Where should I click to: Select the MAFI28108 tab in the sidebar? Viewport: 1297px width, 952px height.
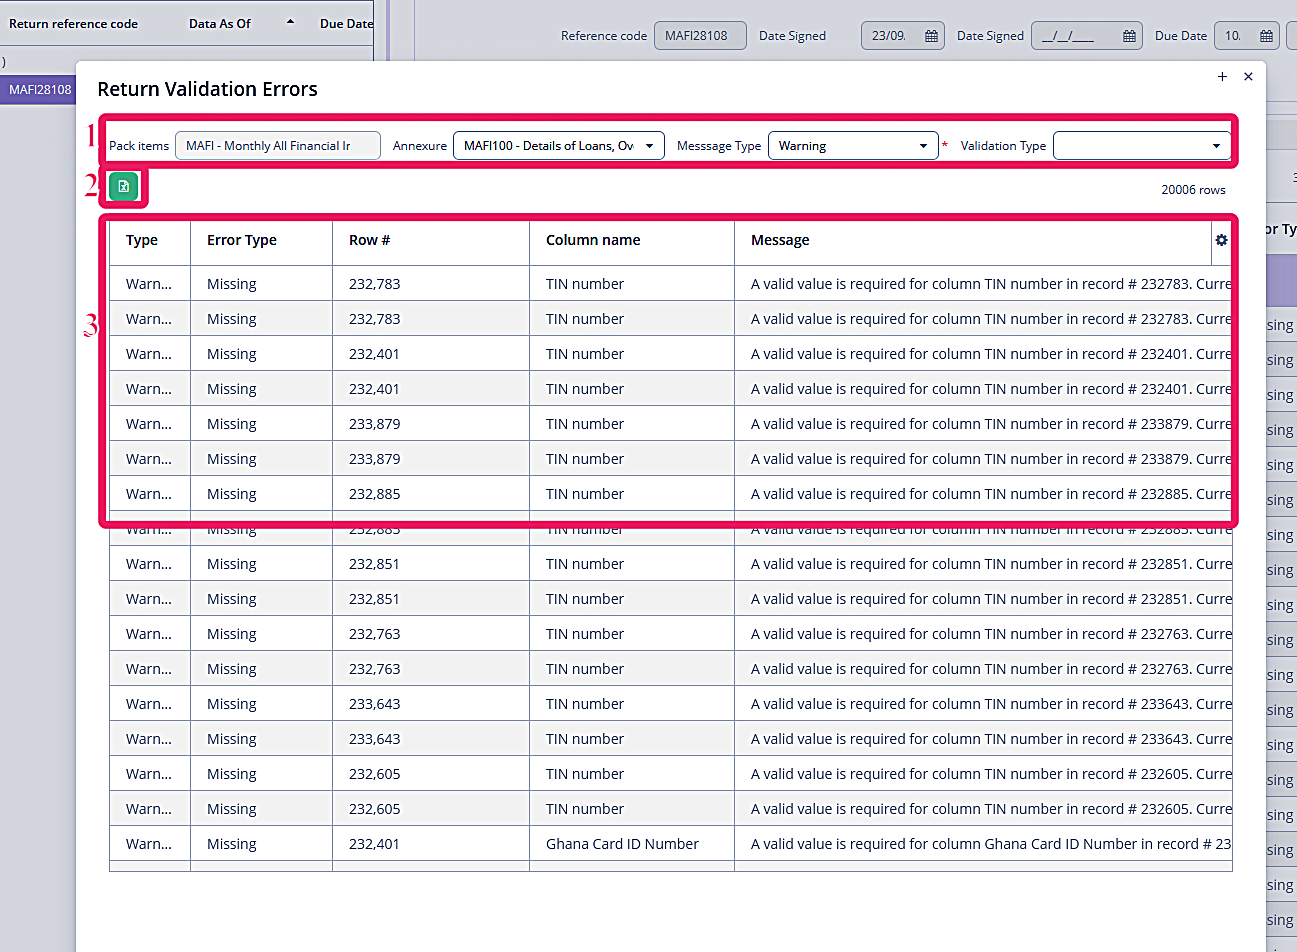click(x=38, y=89)
